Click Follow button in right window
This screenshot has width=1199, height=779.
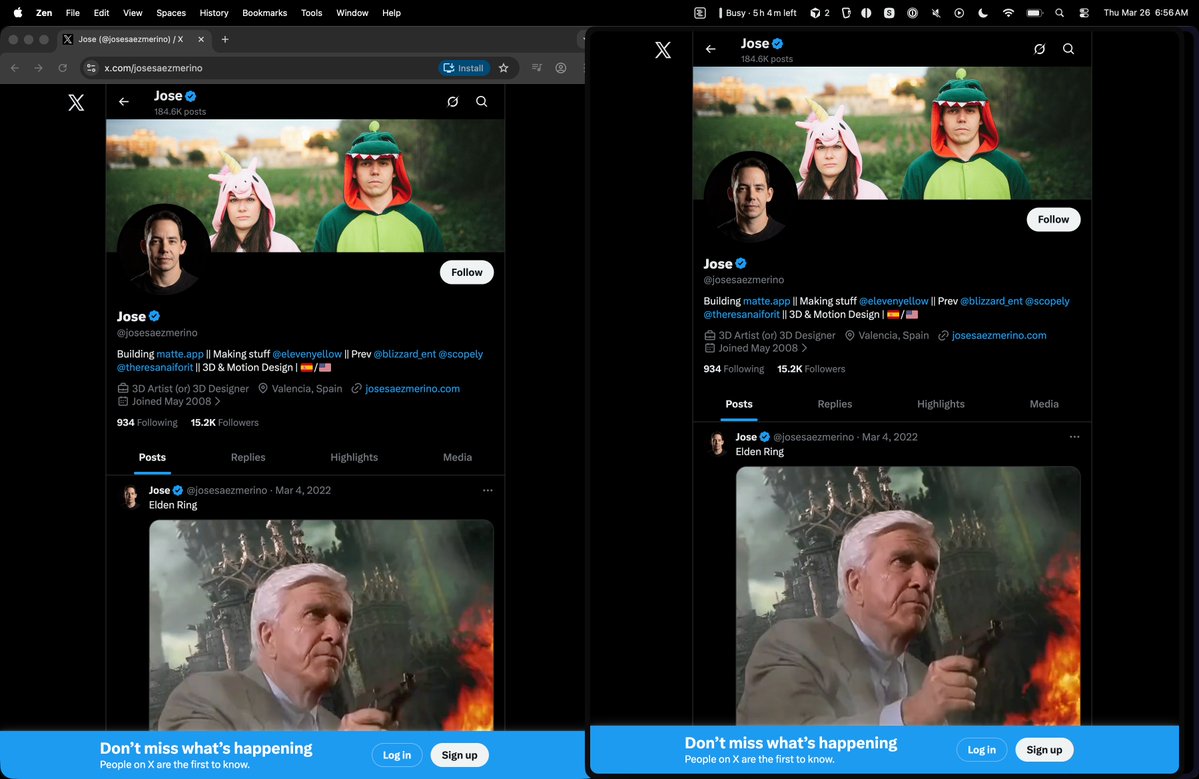pyautogui.click(x=1053, y=219)
